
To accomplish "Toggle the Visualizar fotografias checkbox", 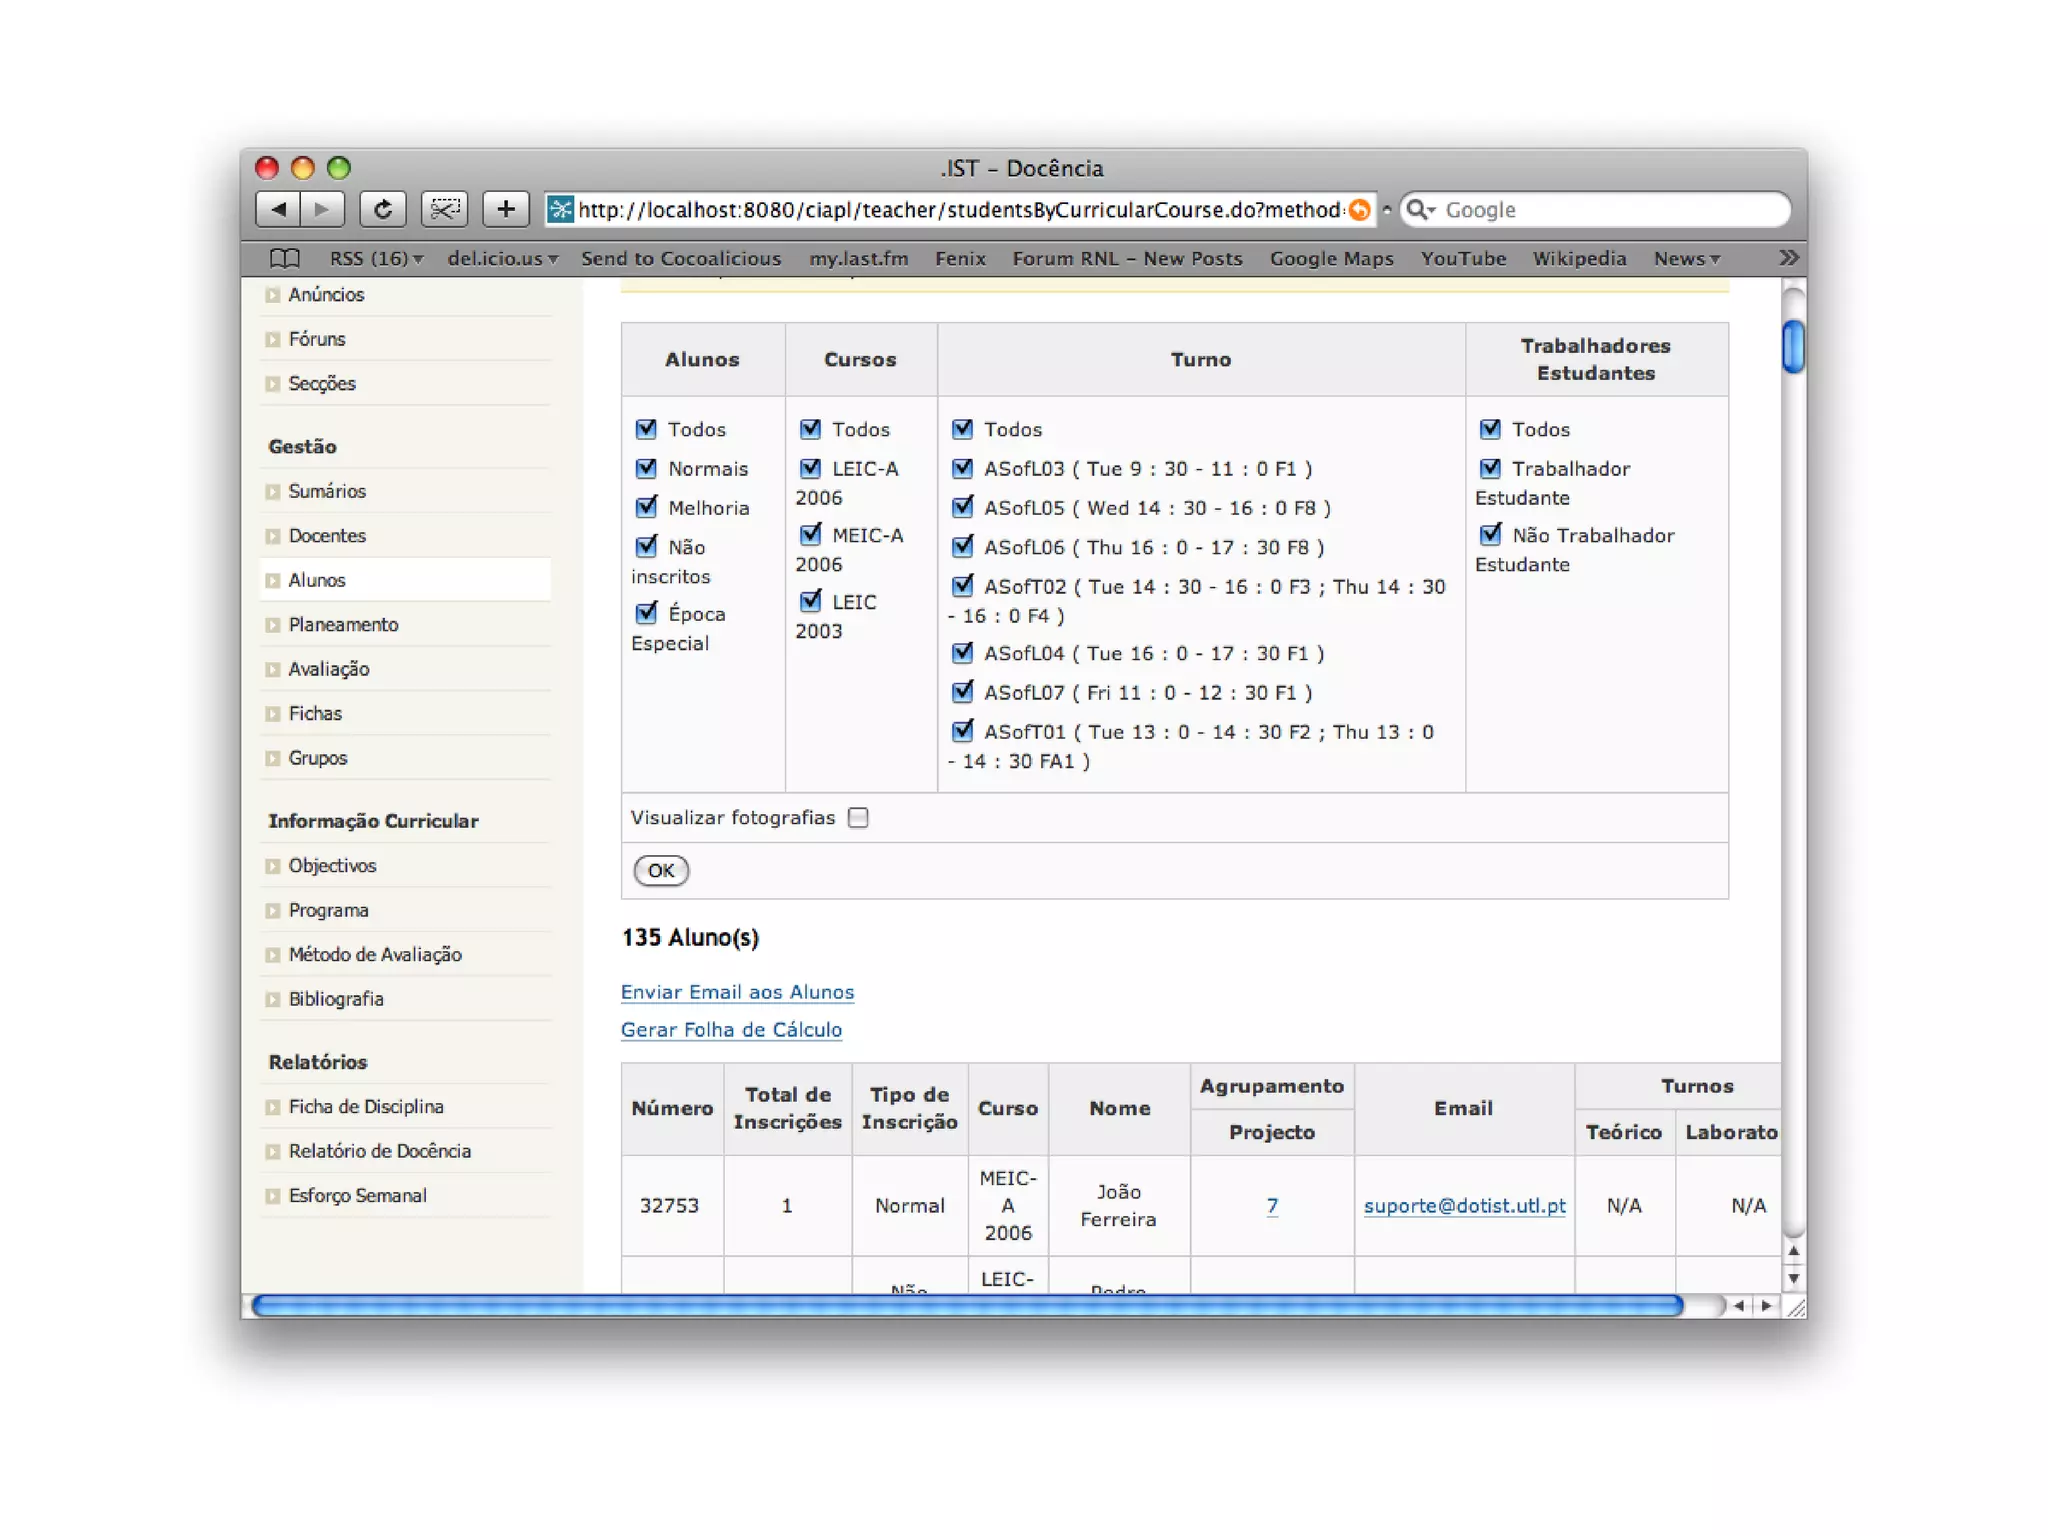I will click(x=858, y=818).
